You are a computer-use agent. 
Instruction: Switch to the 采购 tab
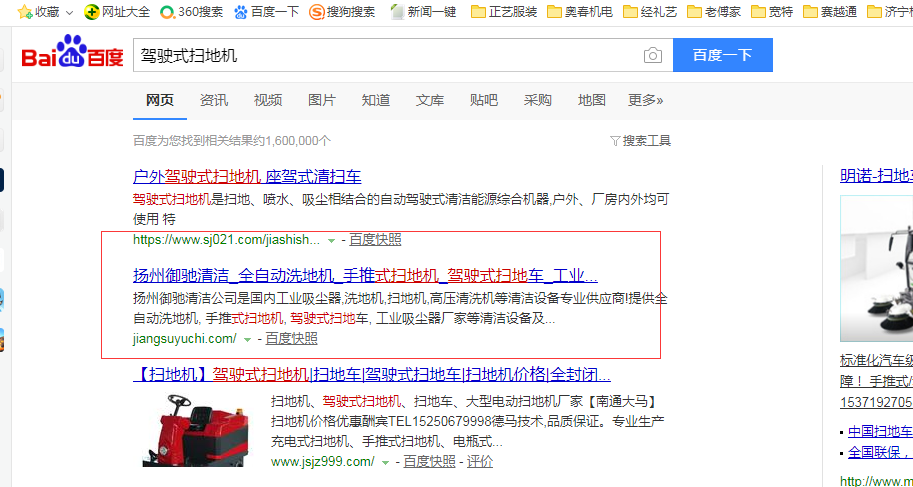[537, 100]
